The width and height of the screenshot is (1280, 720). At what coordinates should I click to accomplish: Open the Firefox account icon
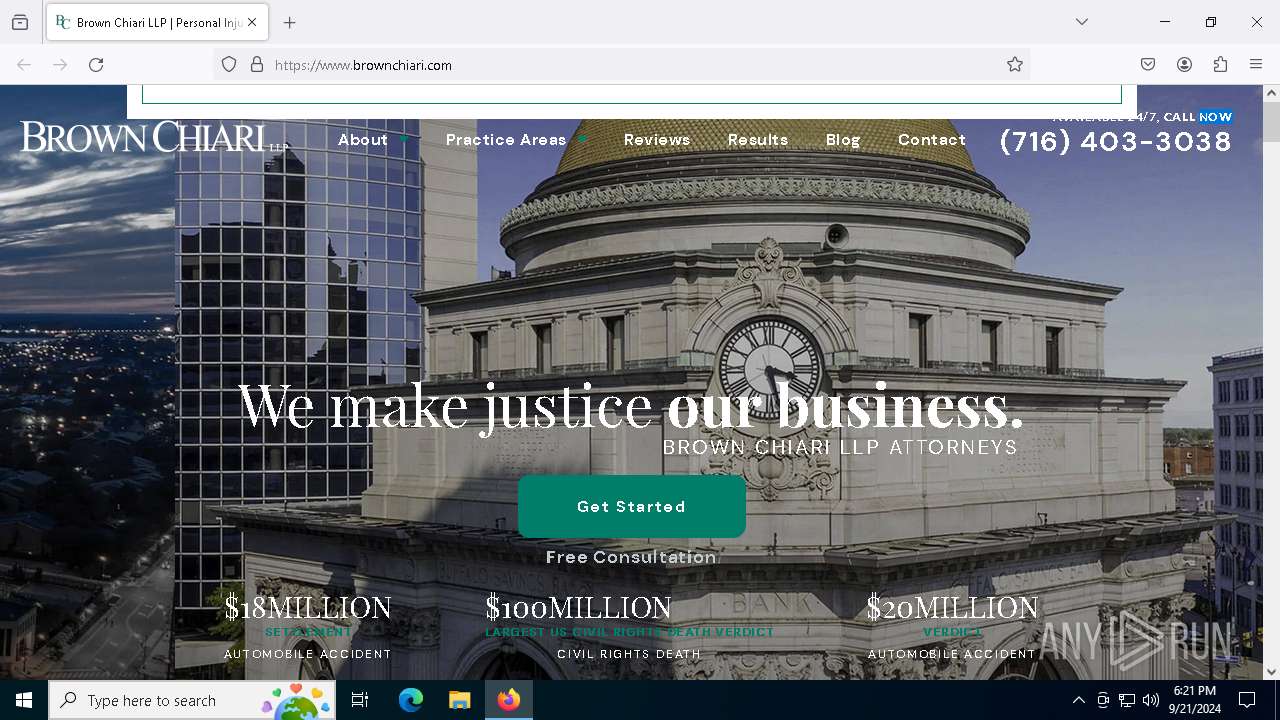(1184, 64)
